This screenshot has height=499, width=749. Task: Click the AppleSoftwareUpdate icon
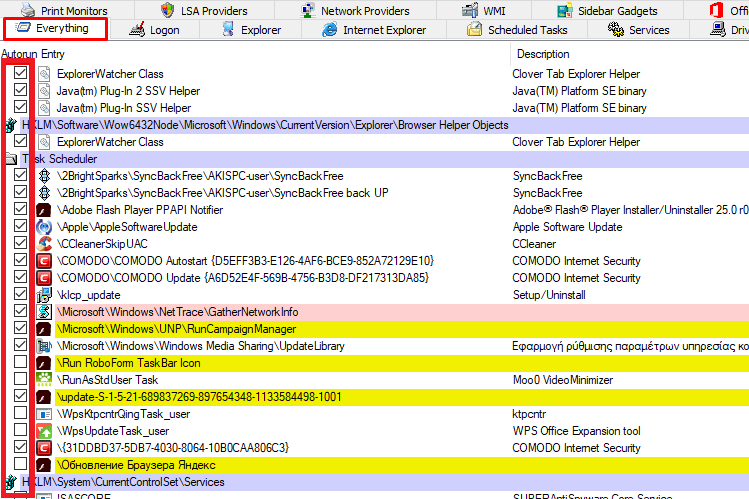pyautogui.click(x=44, y=227)
